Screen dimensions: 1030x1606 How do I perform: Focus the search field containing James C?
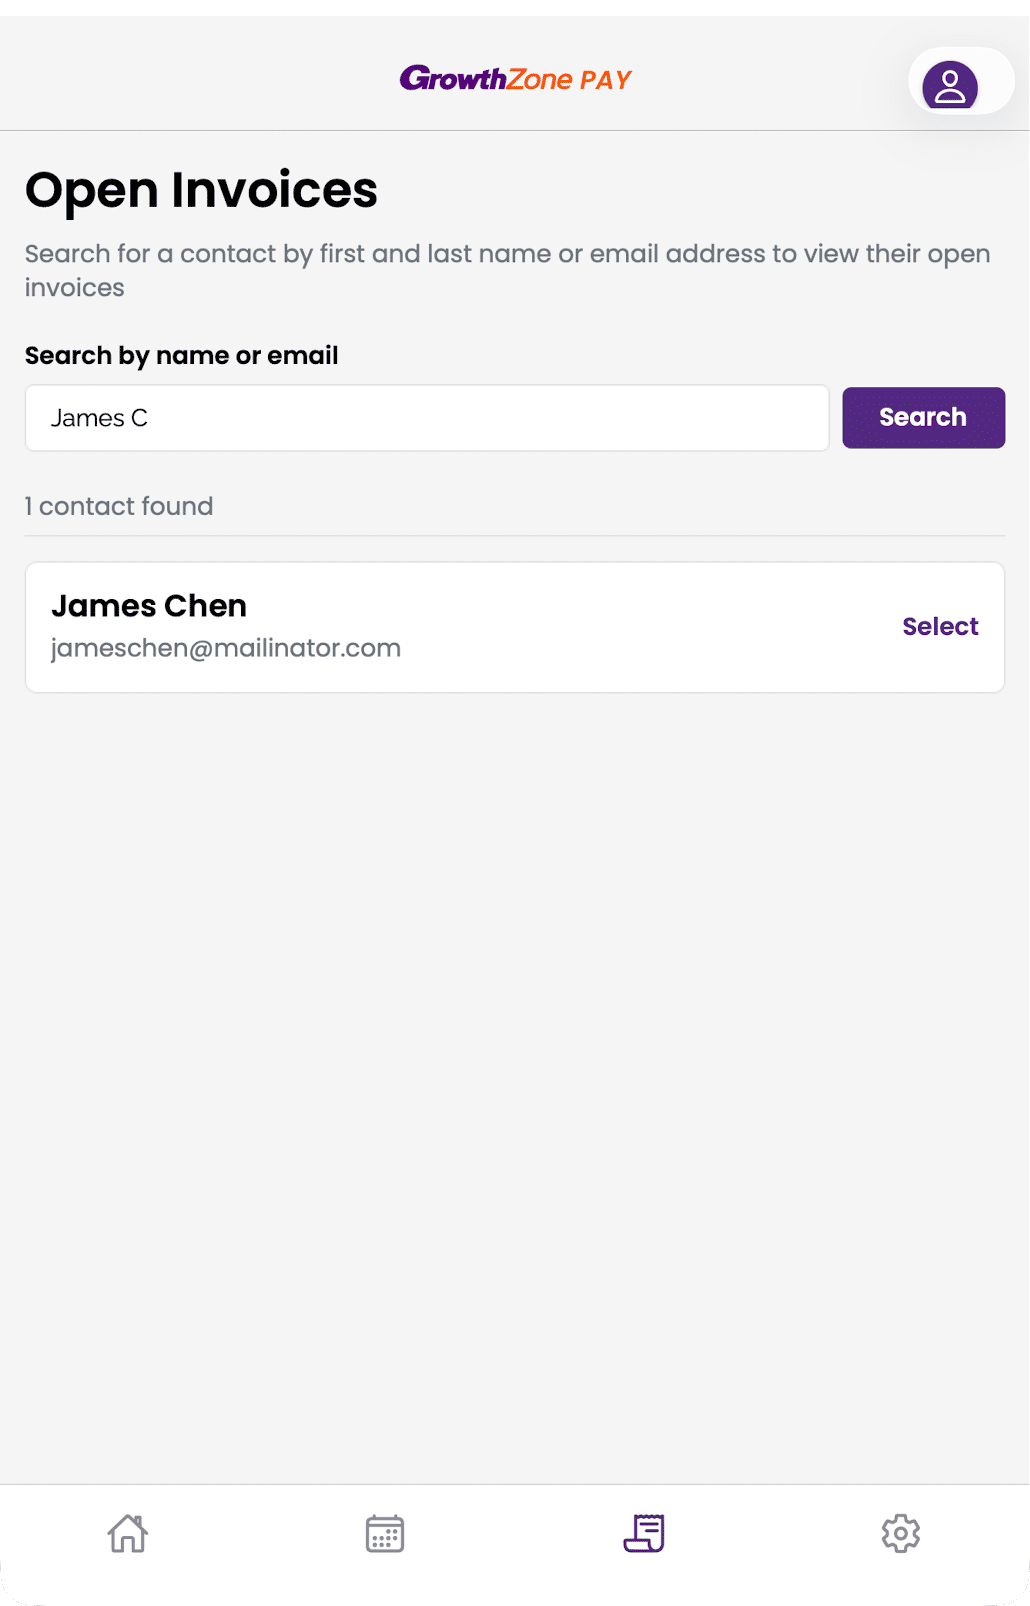(x=427, y=418)
